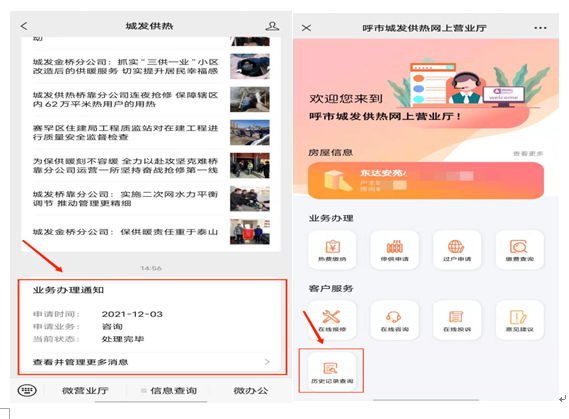Click 申请业务 value 咨询
The image size is (569, 419).
point(112,326)
